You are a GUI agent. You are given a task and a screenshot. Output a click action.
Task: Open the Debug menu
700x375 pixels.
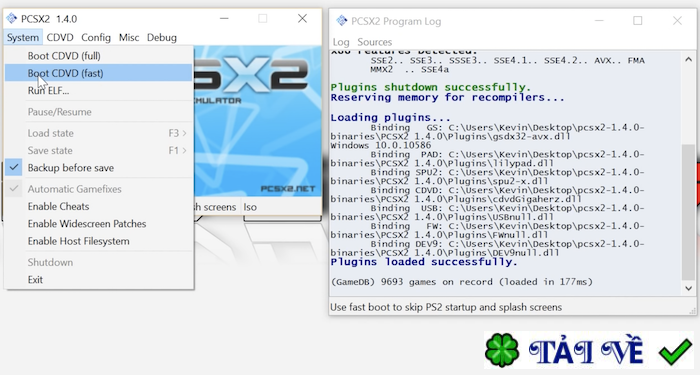click(x=162, y=38)
